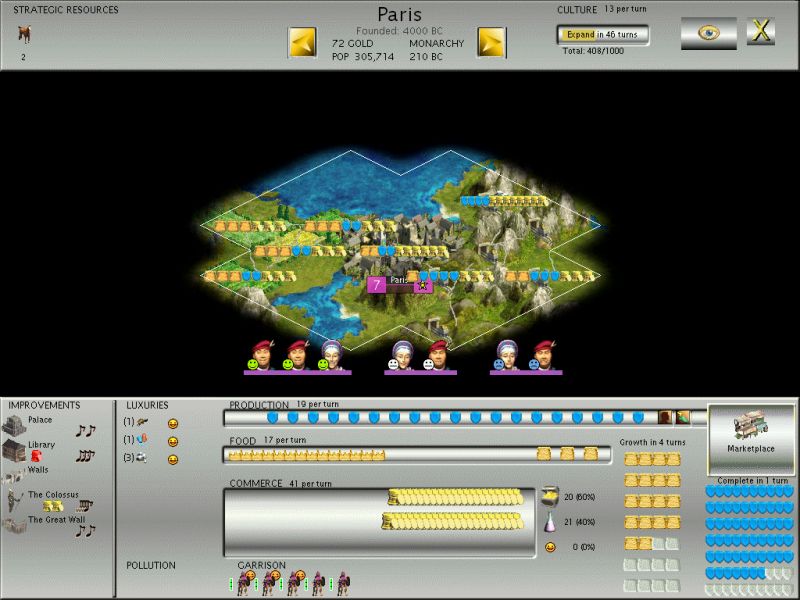Click The Great Wall culture music notes
Viewport: 800px width, 600px height.
(86, 531)
